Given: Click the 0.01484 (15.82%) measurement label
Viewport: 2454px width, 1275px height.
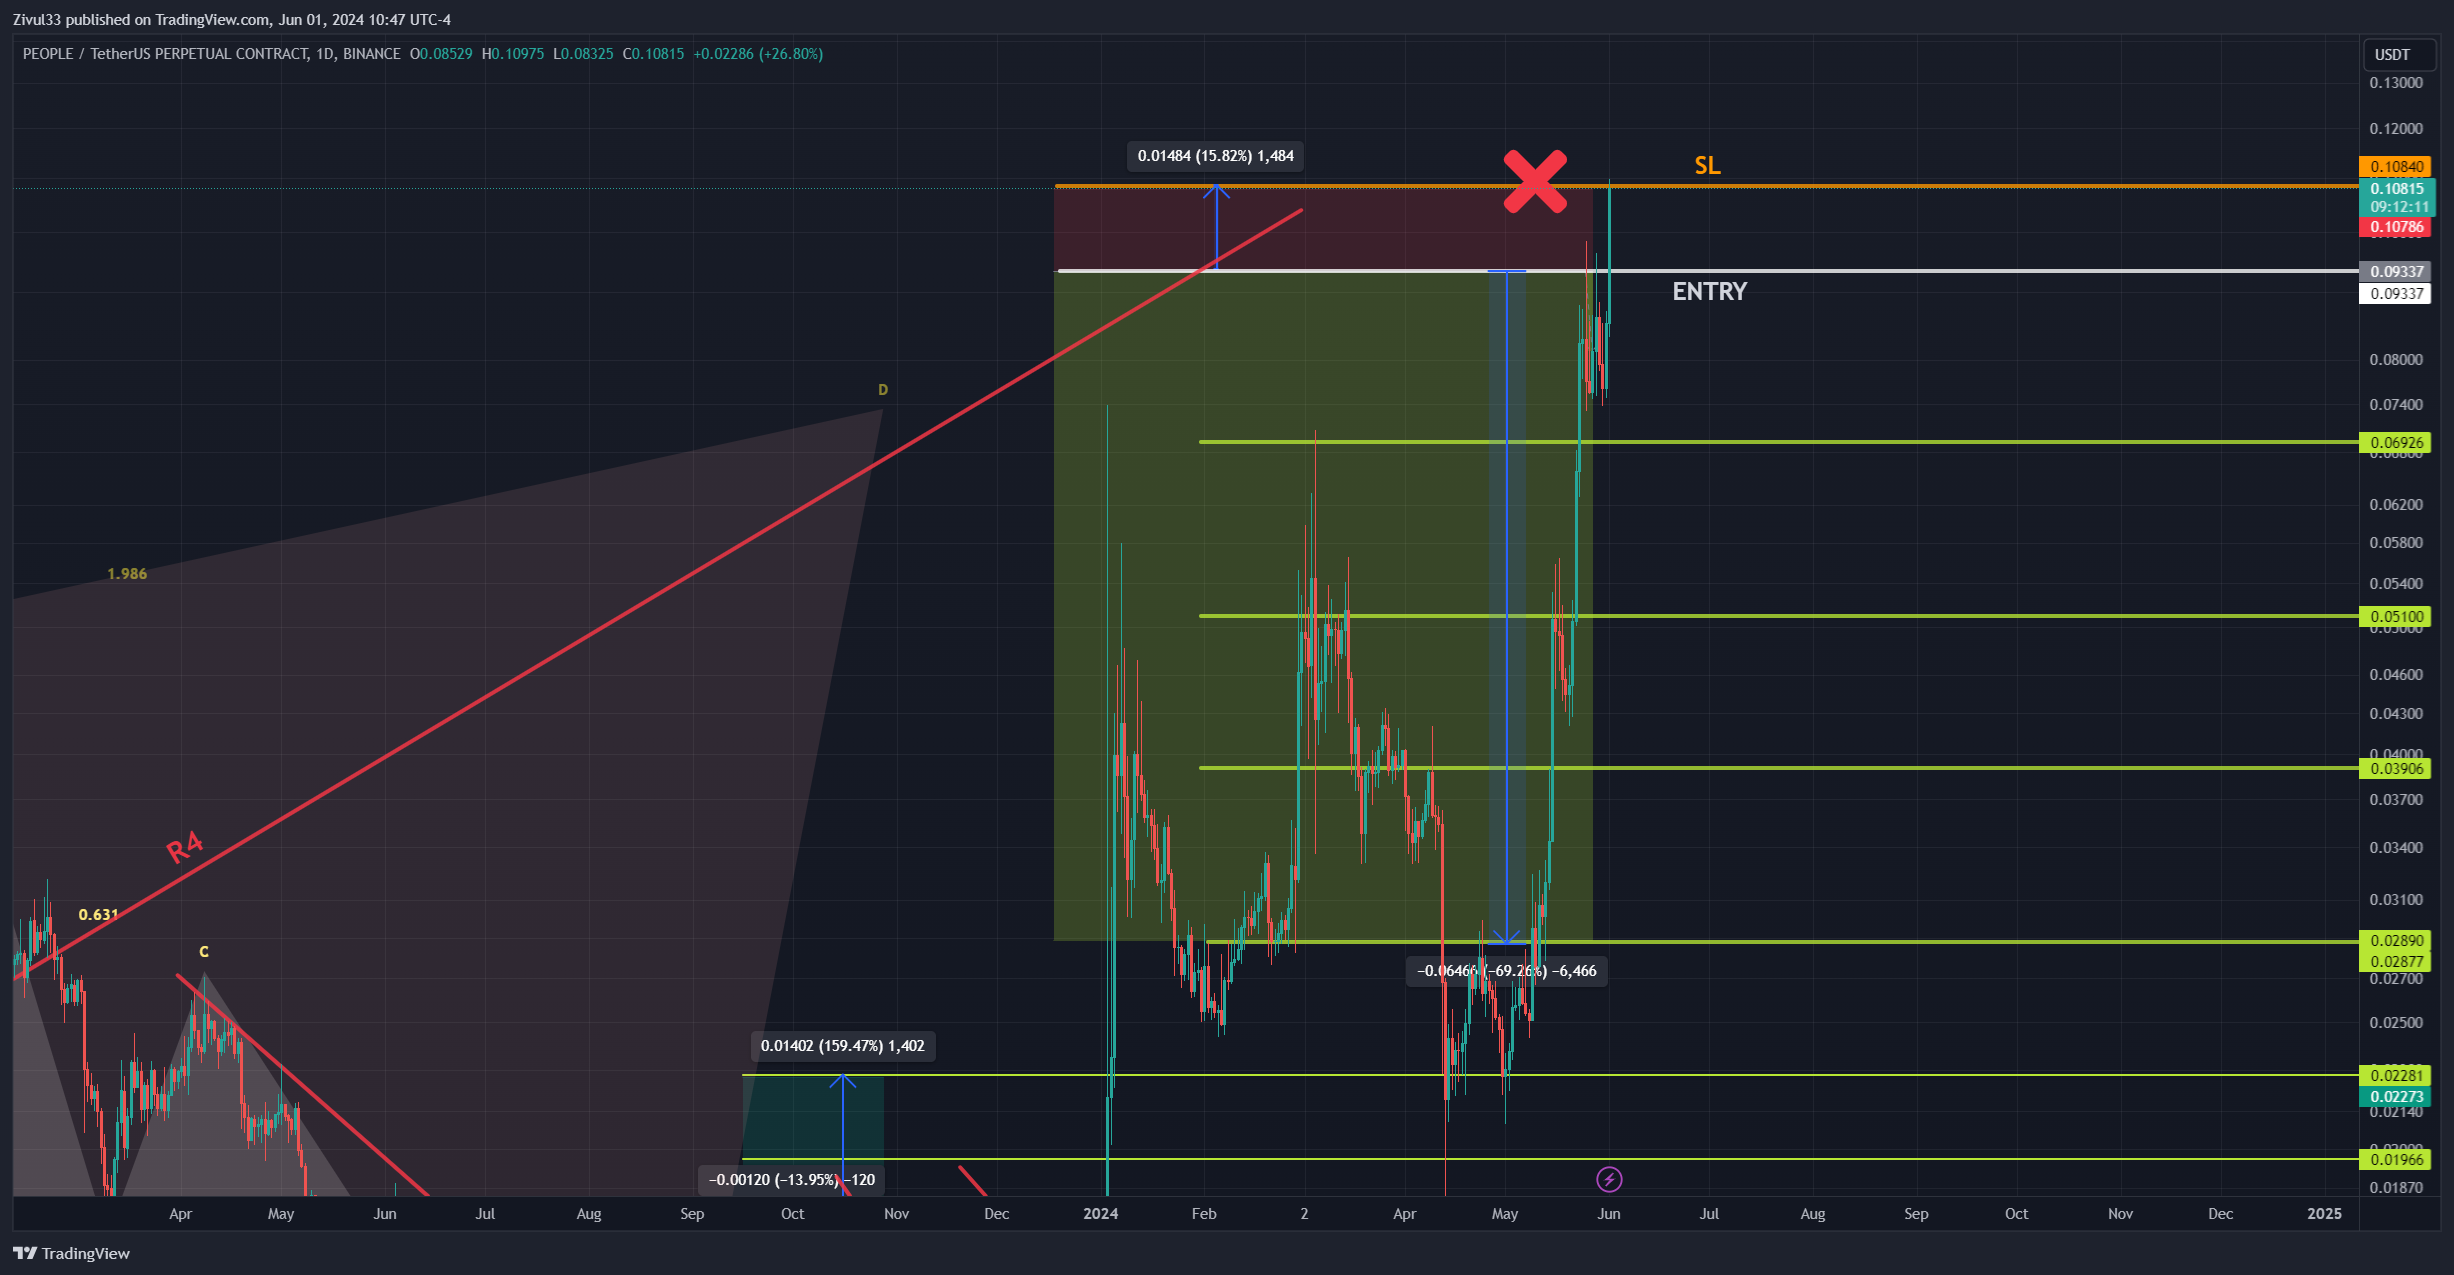Looking at the screenshot, I should point(1215,156).
